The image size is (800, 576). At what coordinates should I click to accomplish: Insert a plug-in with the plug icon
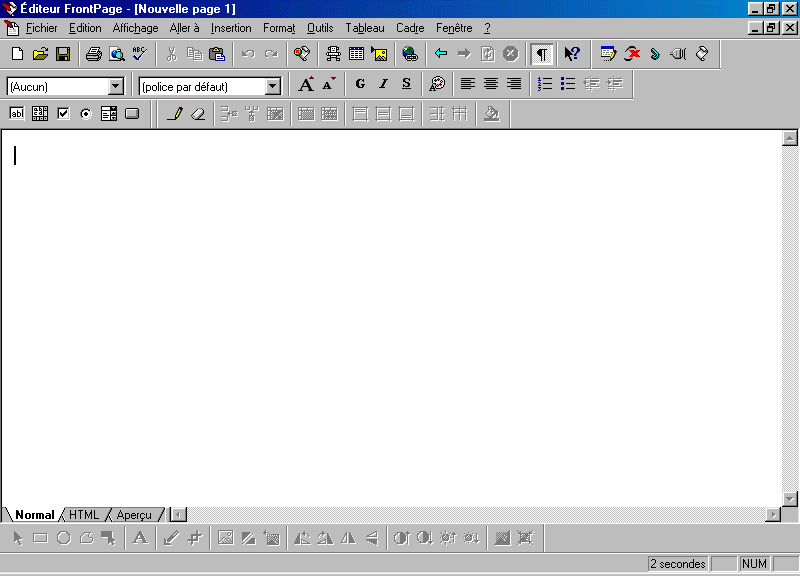(x=678, y=54)
